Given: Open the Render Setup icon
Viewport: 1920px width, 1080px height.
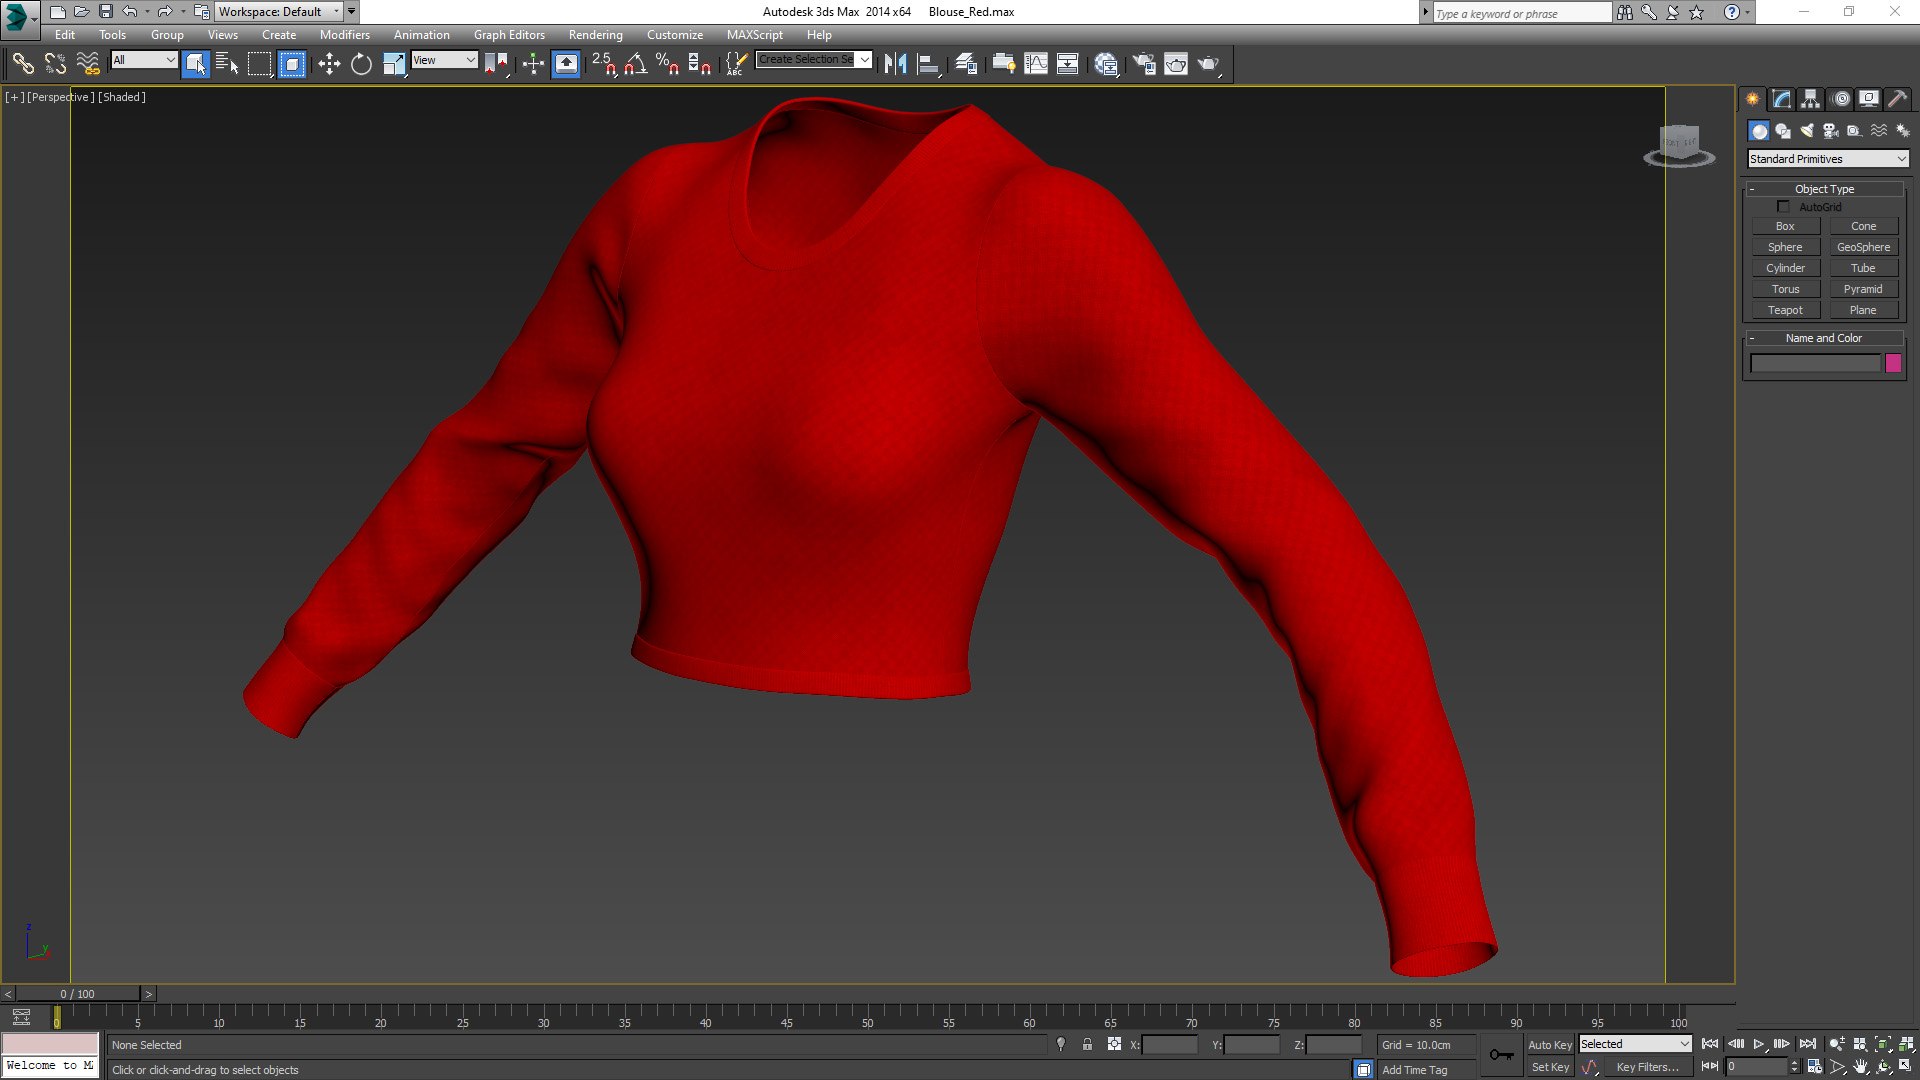Looking at the screenshot, I should pos(1144,64).
